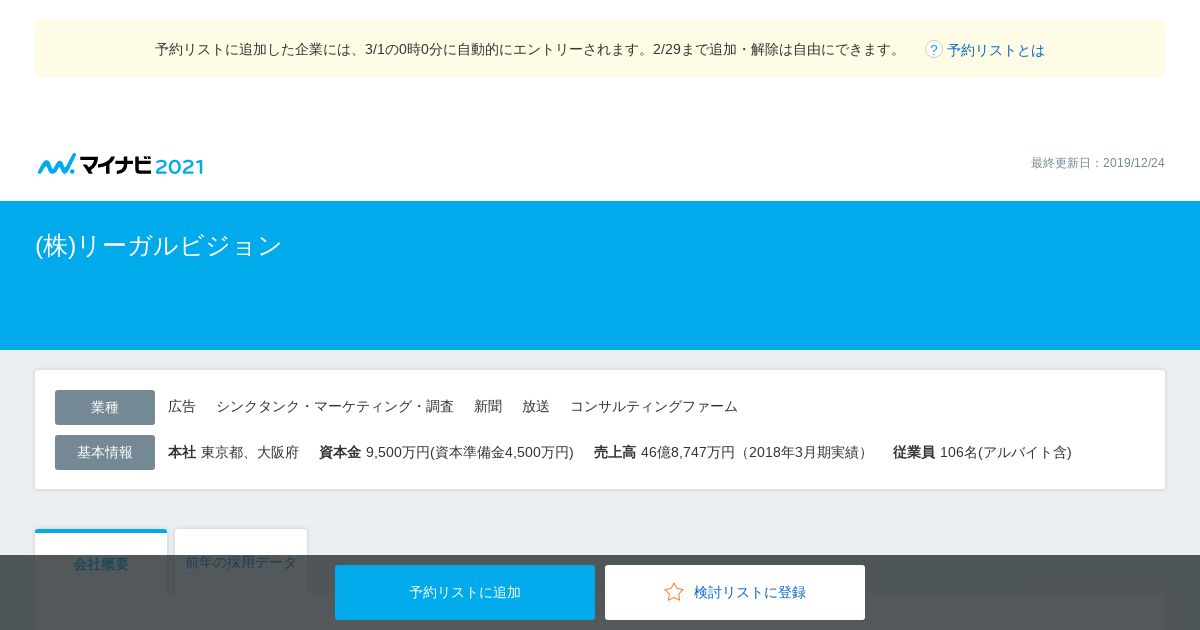Click 最終更新日：2019/12/24 text

click(x=1098, y=163)
